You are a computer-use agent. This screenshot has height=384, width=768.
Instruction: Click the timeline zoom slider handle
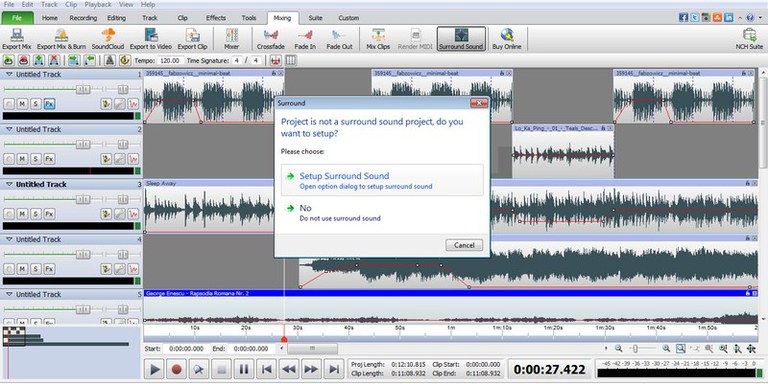point(635,348)
